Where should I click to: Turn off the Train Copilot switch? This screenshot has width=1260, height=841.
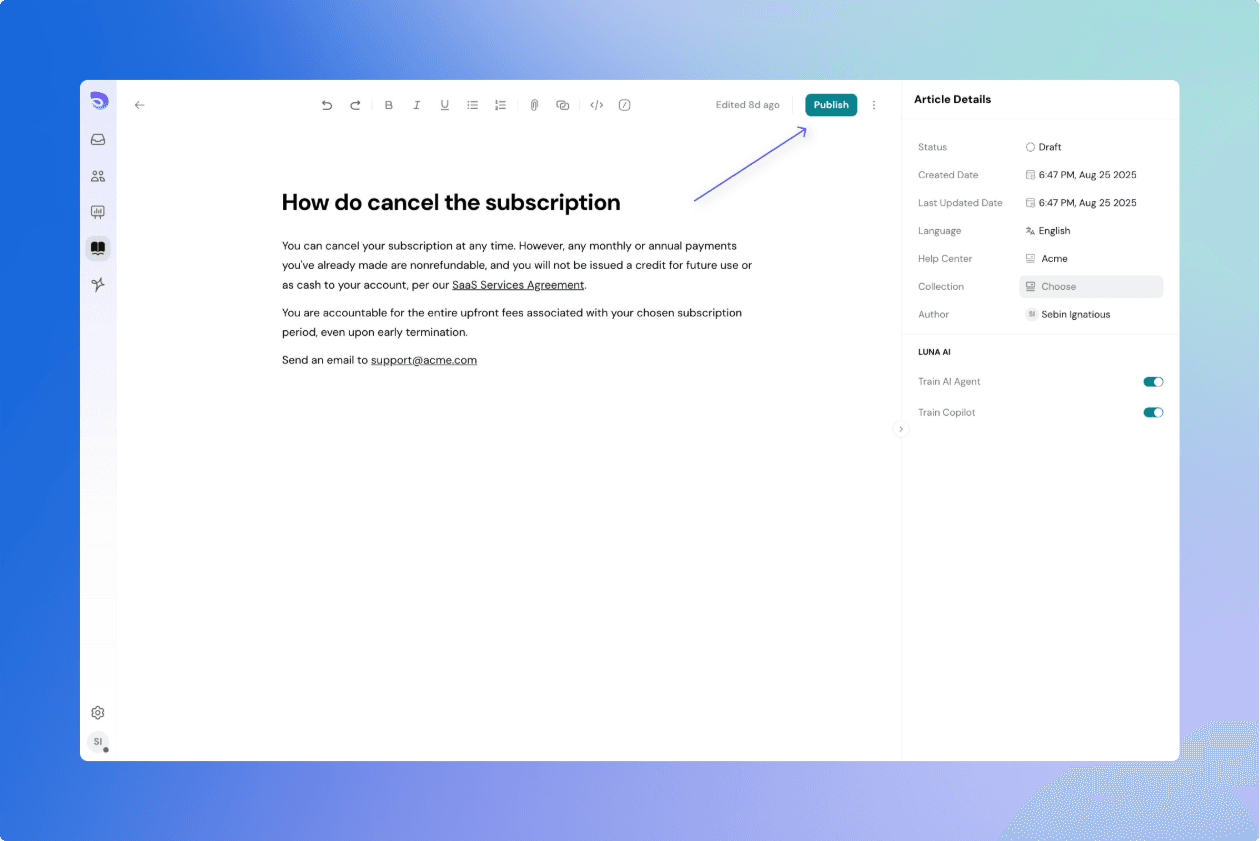pos(1152,412)
